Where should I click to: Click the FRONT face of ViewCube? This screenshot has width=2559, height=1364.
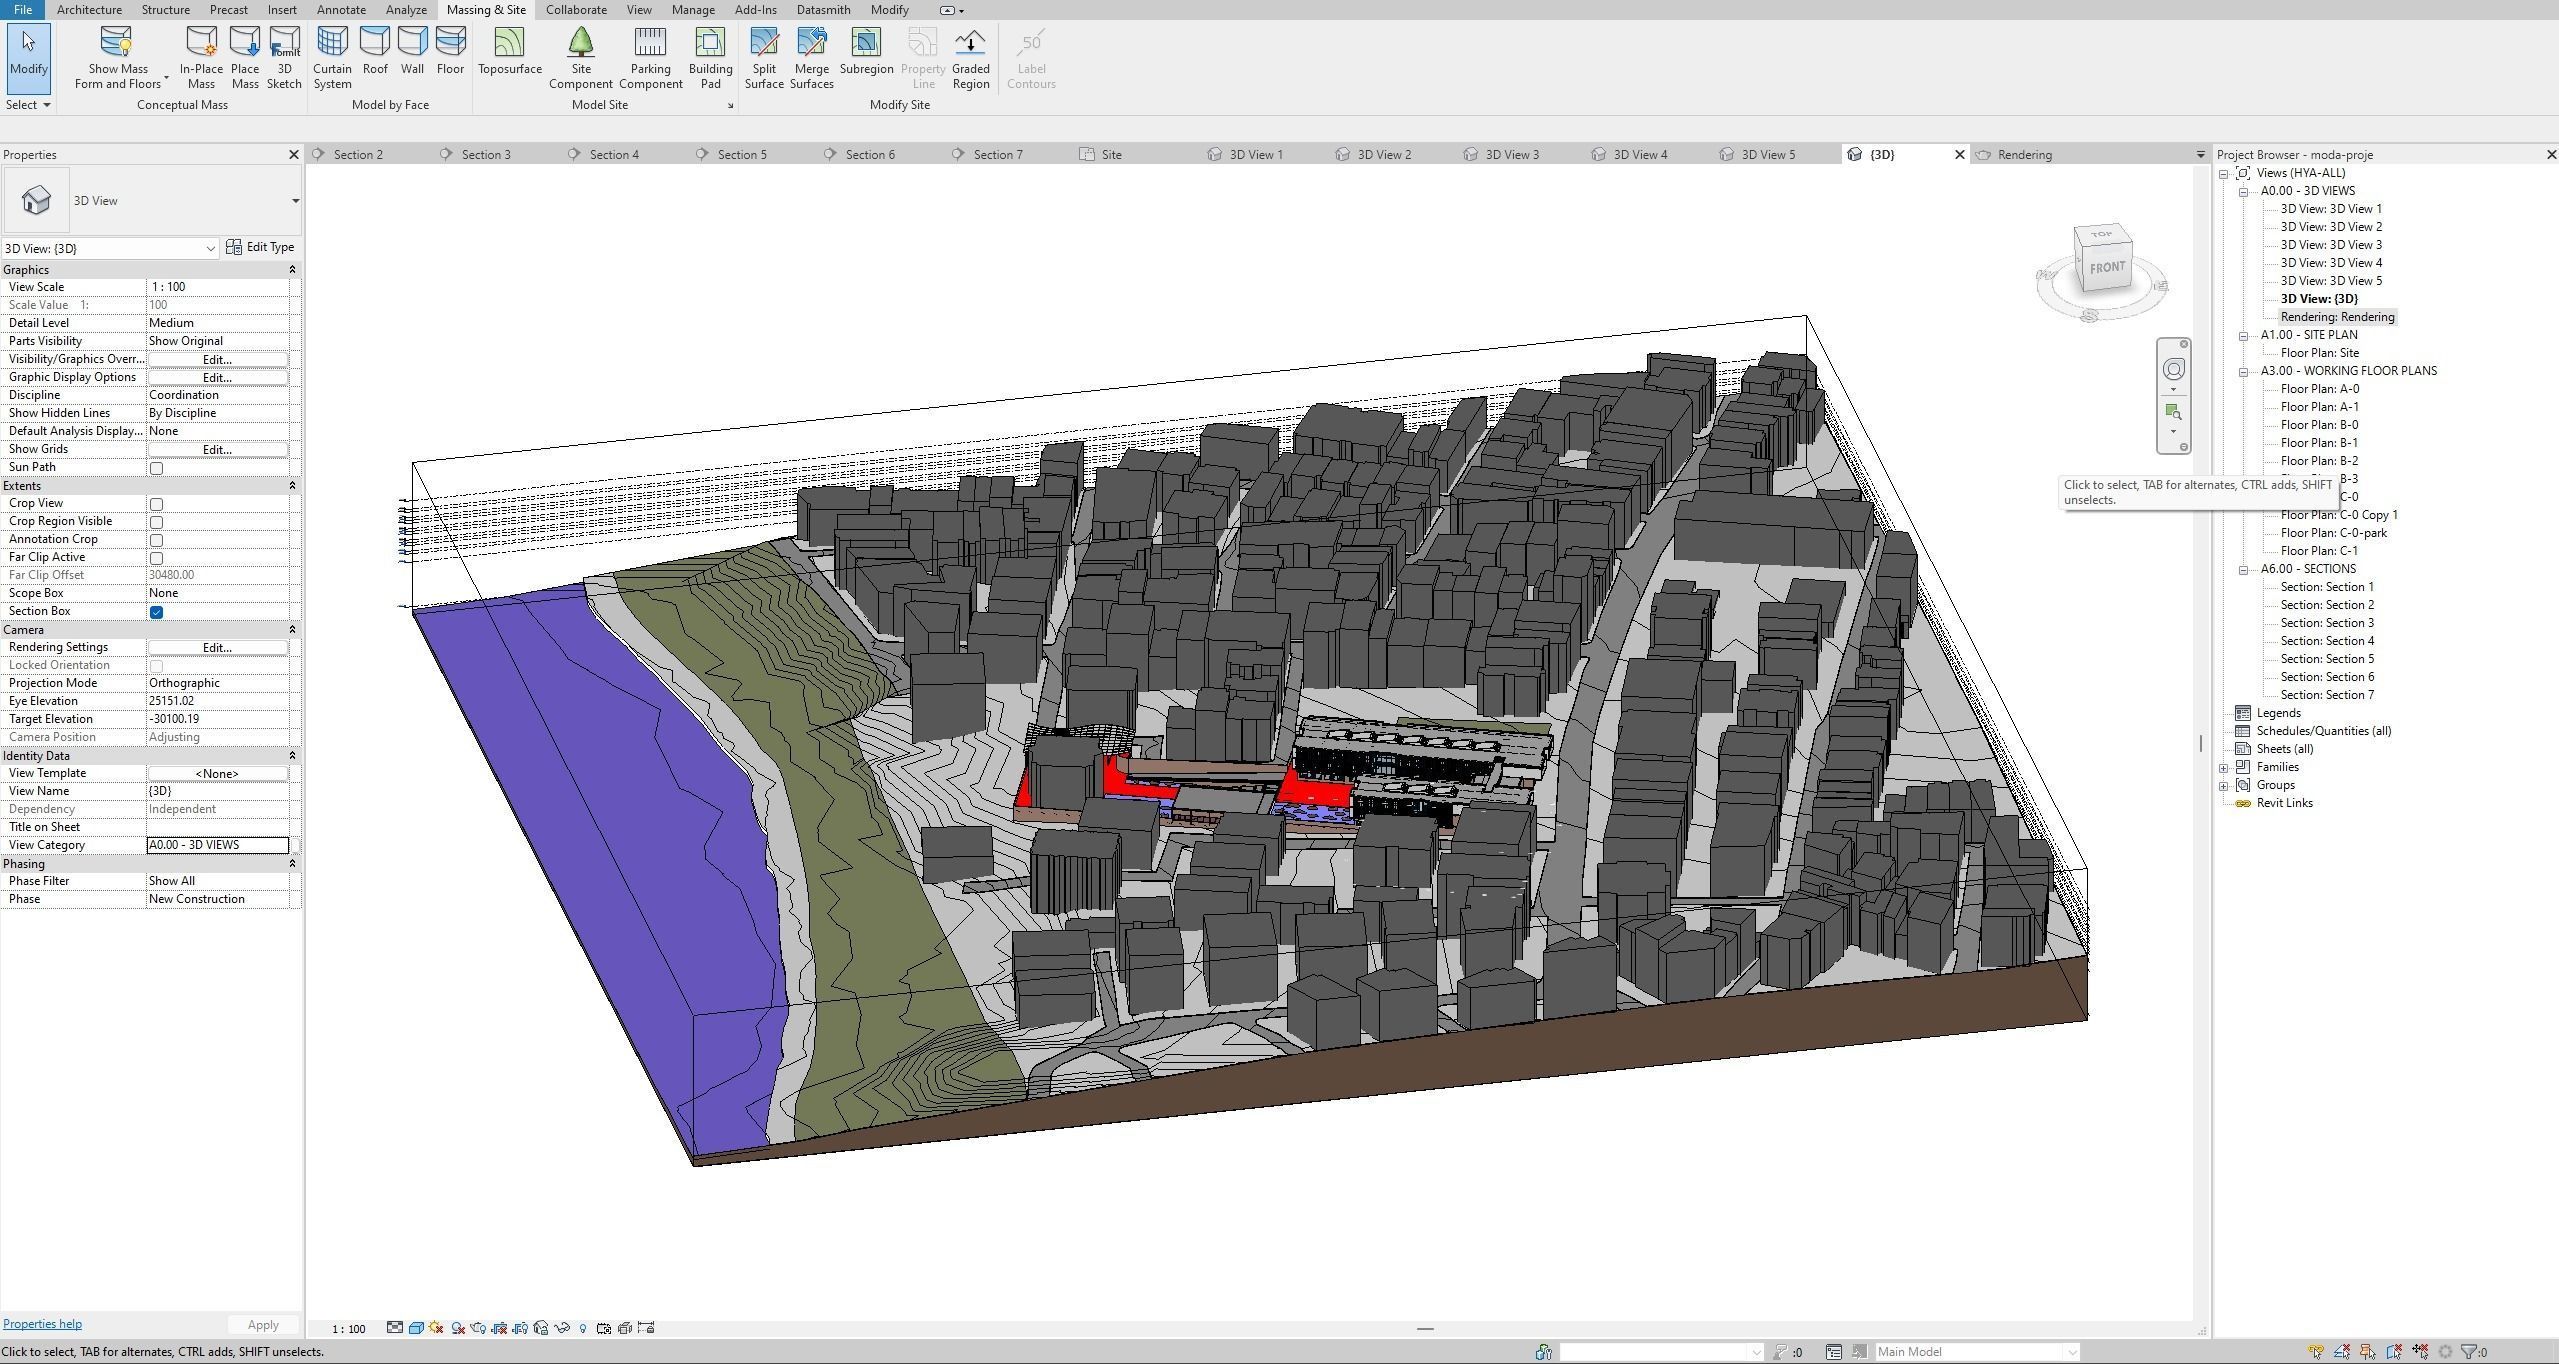tap(2106, 267)
